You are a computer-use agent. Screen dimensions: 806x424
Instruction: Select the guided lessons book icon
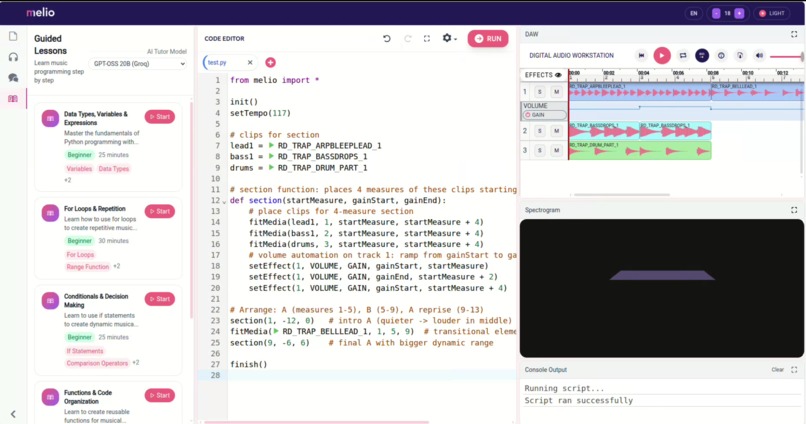[x=13, y=99]
